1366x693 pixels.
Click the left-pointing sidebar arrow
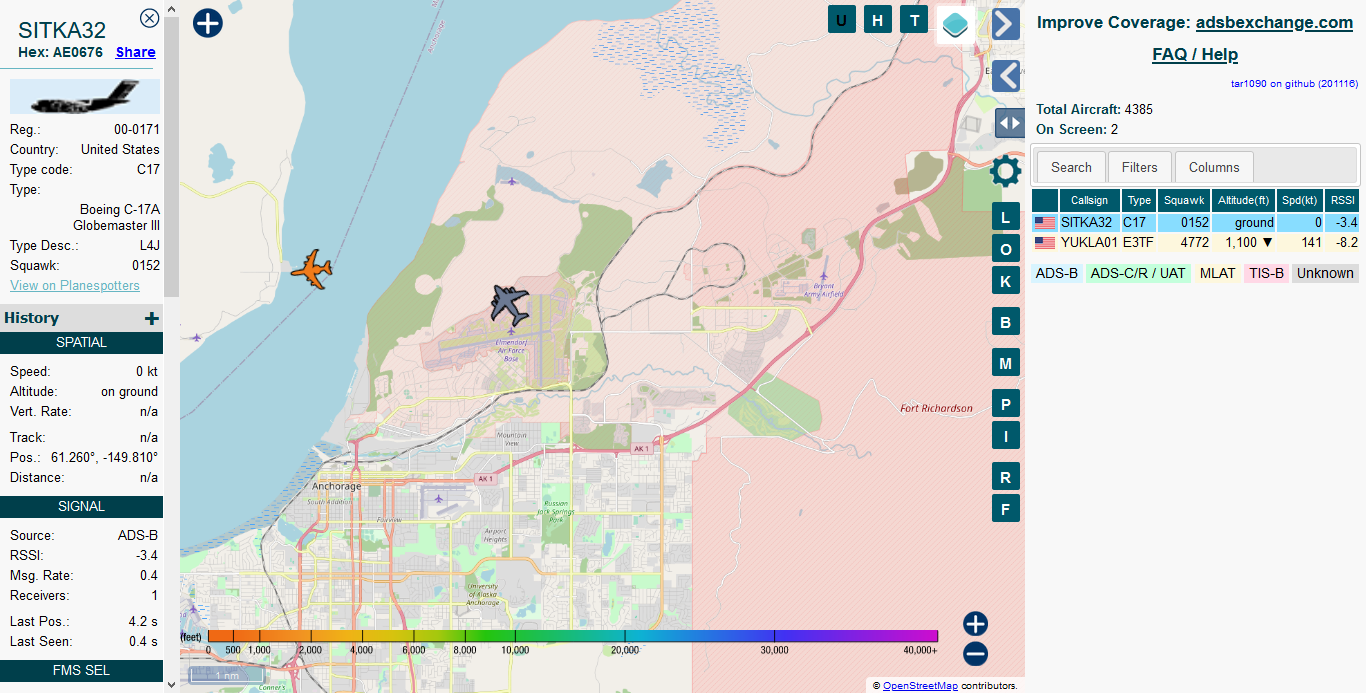click(x=1006, y=76)
